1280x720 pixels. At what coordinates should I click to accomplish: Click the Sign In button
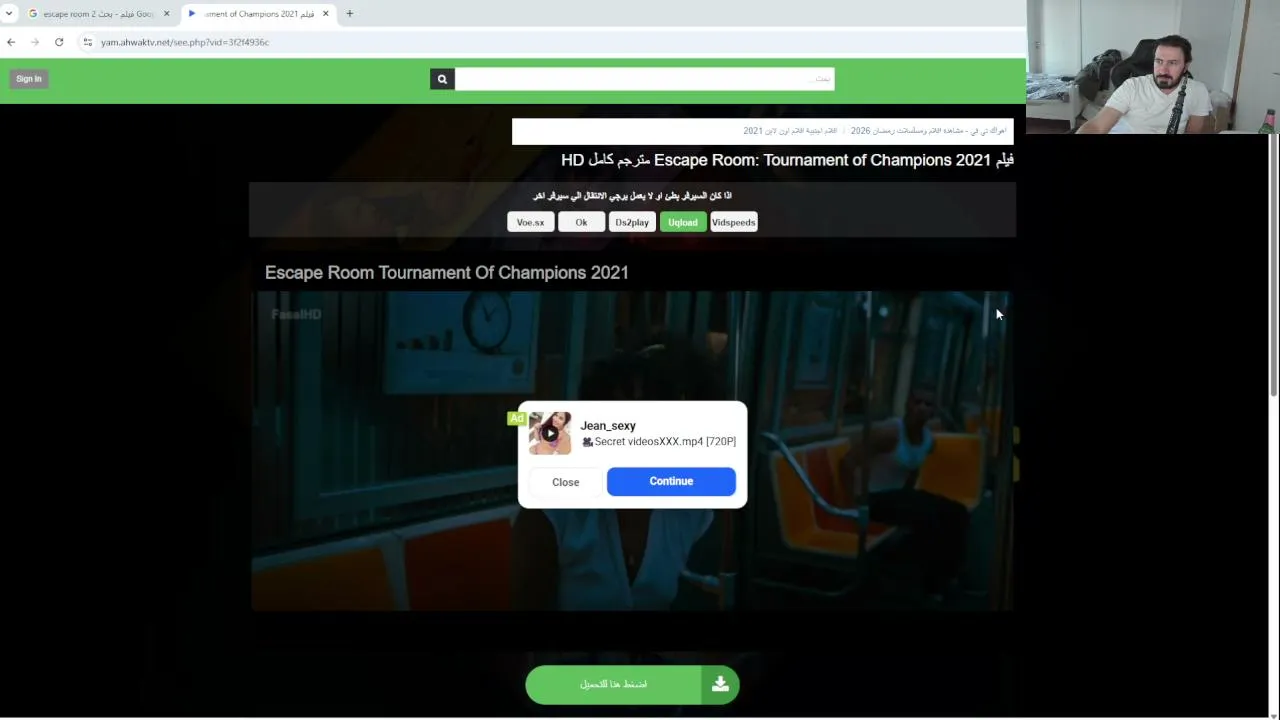click(29, 79)
